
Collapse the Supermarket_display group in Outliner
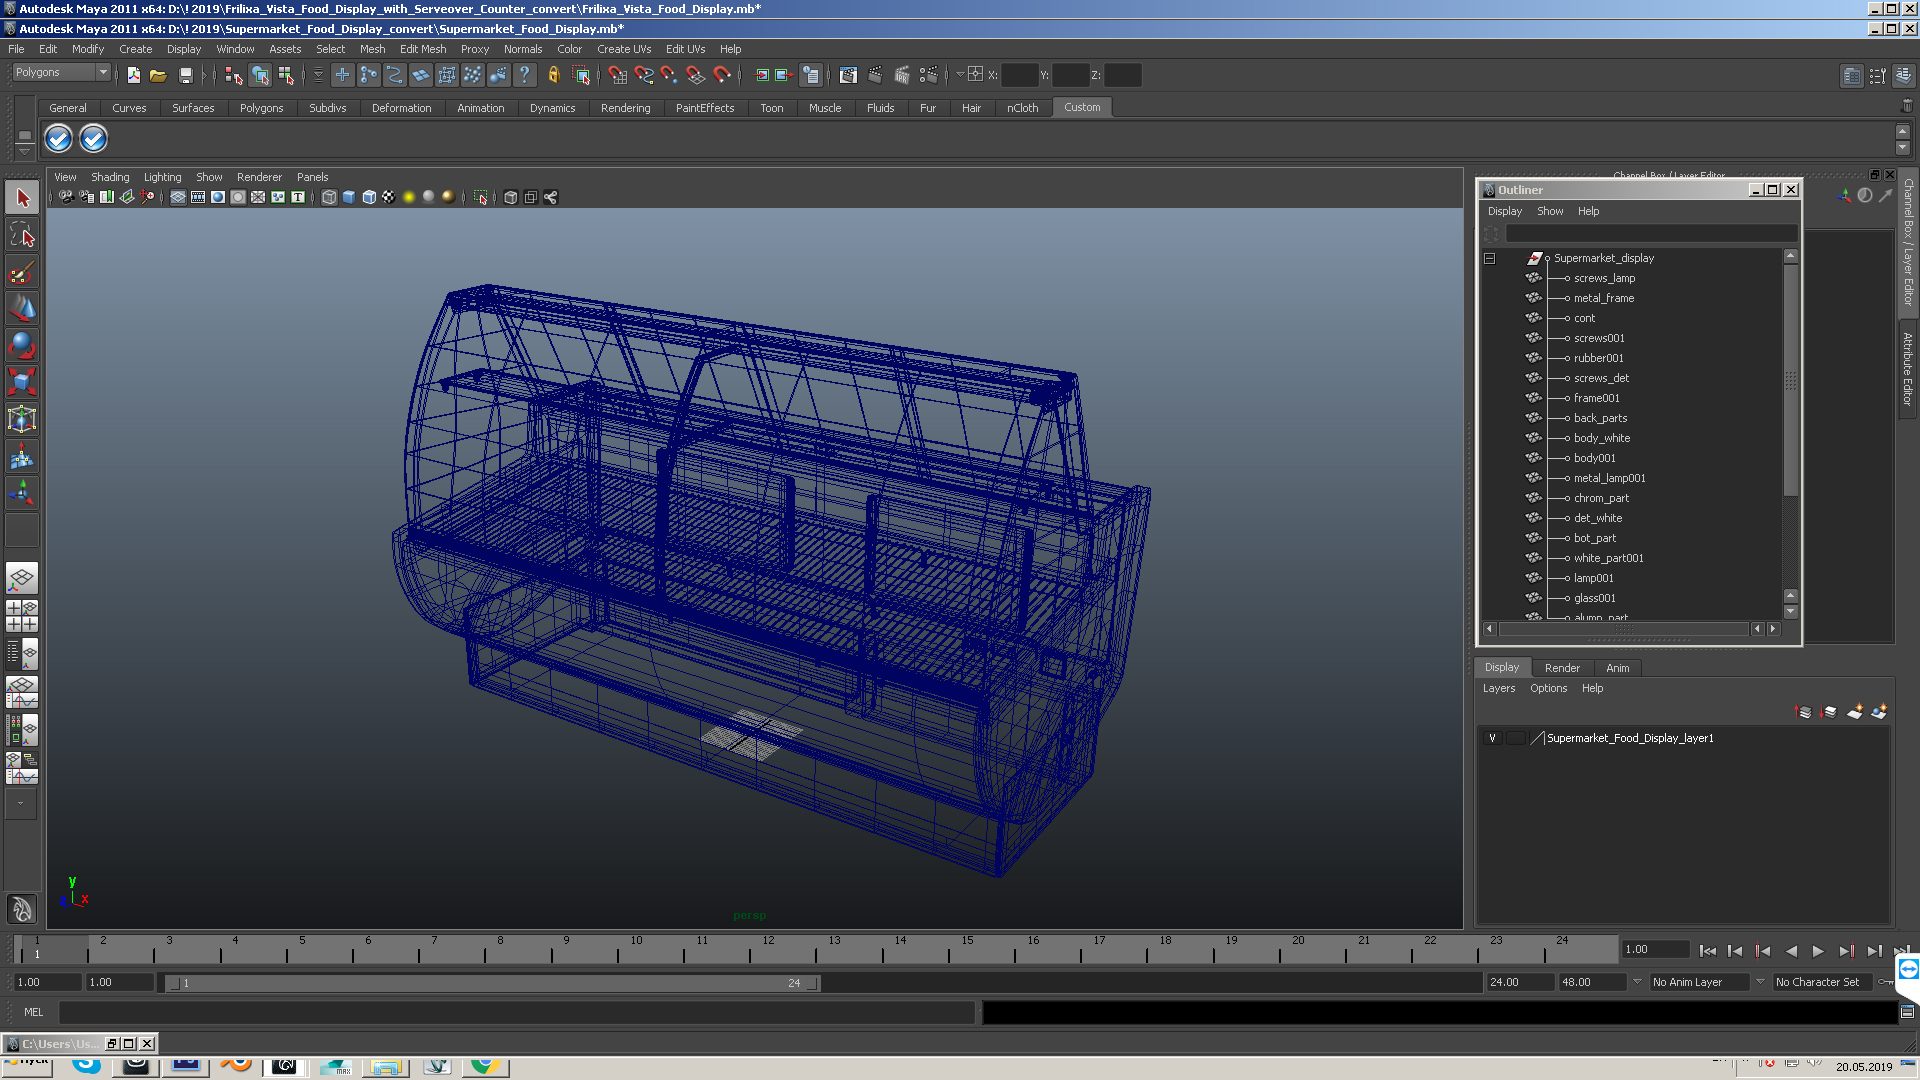[x=1489, y=258]
